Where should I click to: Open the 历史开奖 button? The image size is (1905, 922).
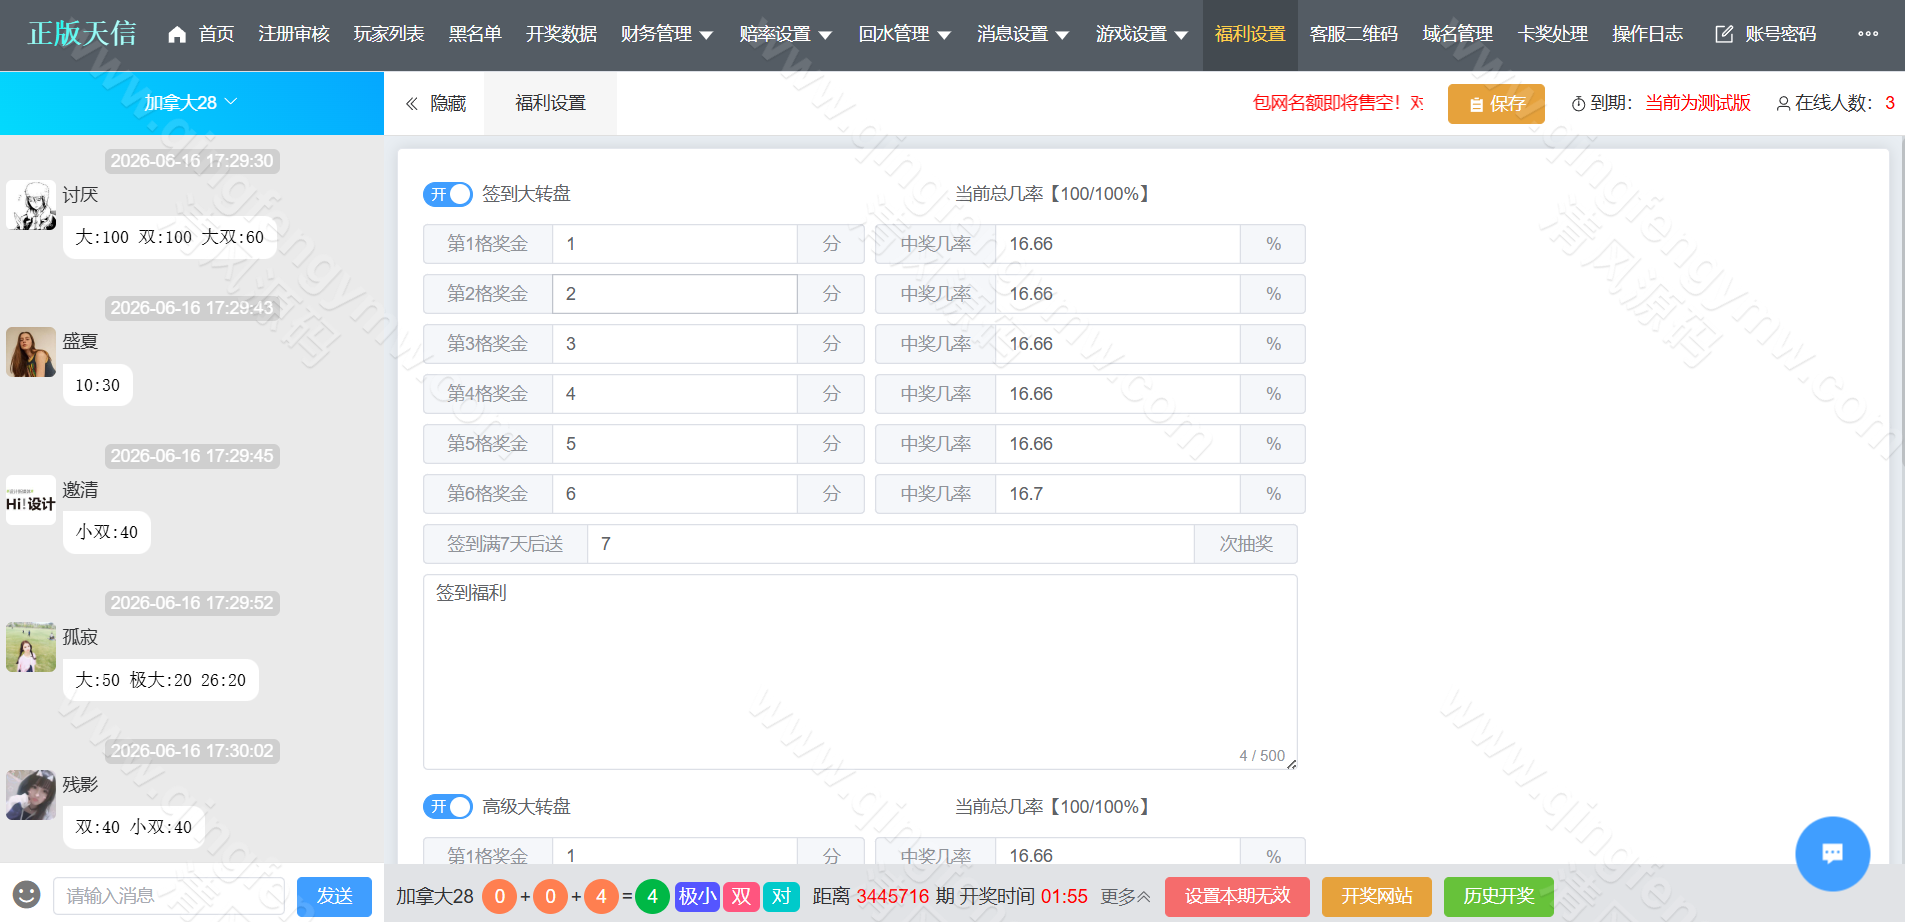[1499, 896]
